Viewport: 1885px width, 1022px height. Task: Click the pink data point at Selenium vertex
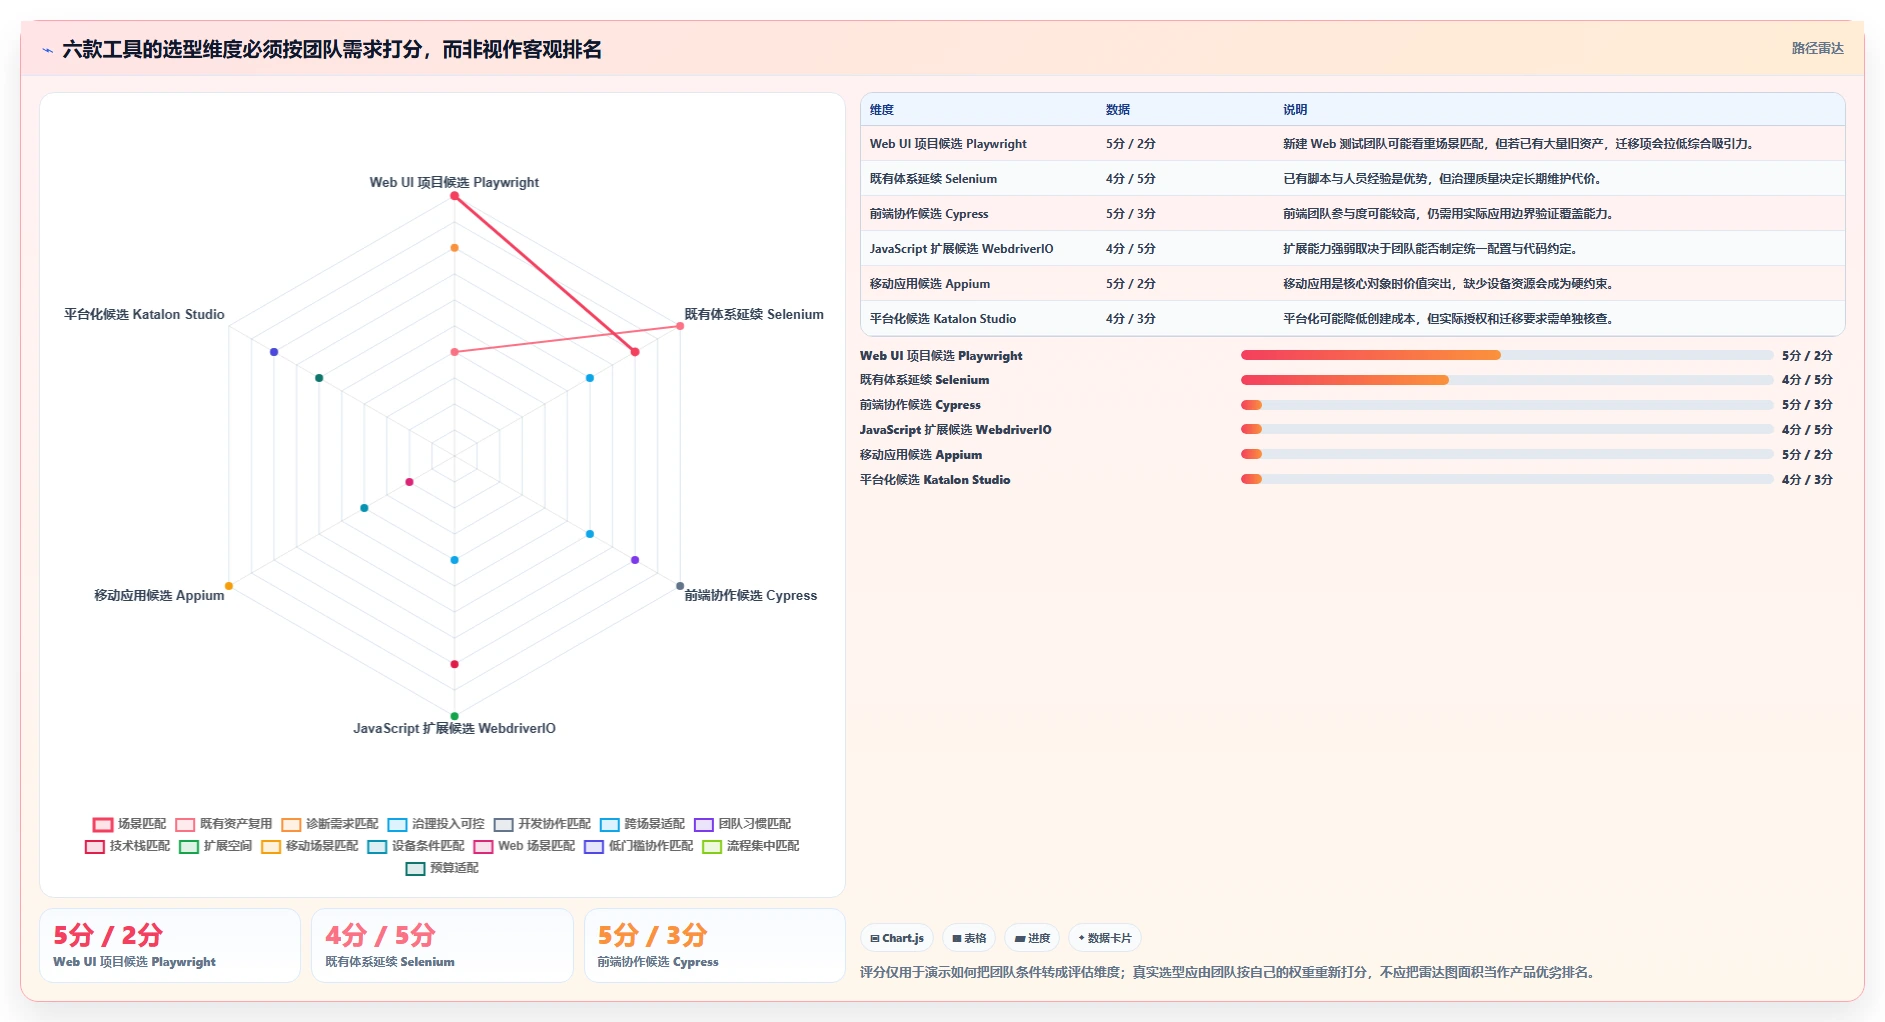pyautogui.click(x=680, y=326)
